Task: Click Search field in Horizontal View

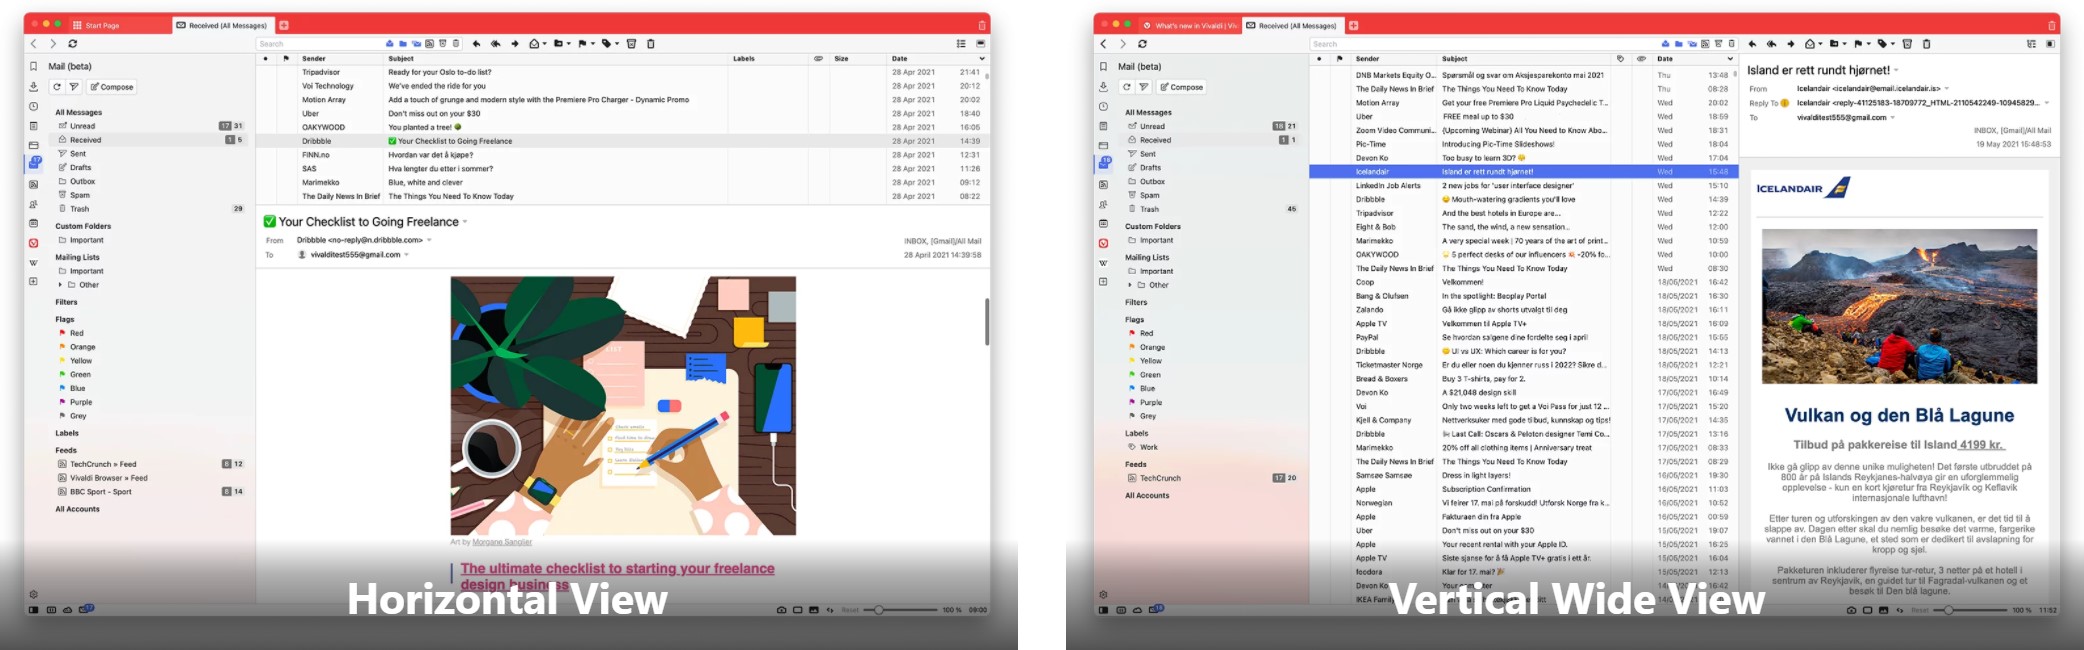Action: 318,44
